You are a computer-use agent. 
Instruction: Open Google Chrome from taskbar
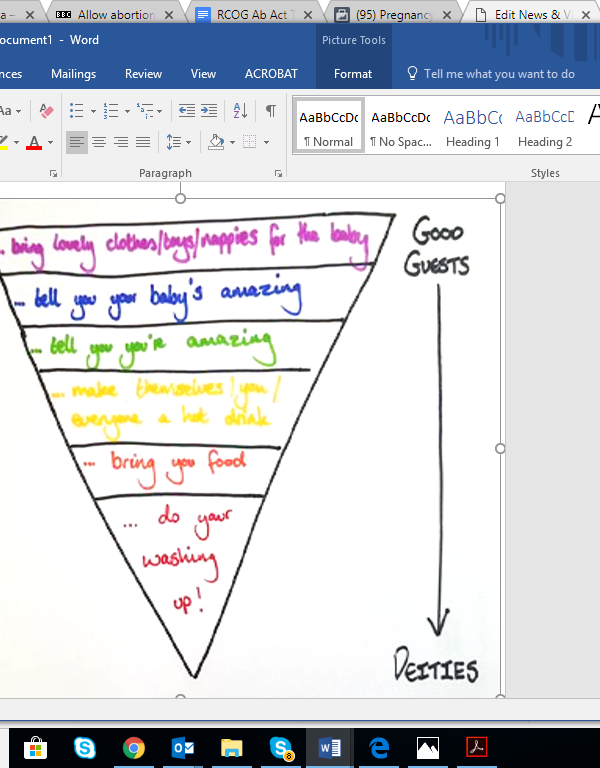(x=134, y=748)
